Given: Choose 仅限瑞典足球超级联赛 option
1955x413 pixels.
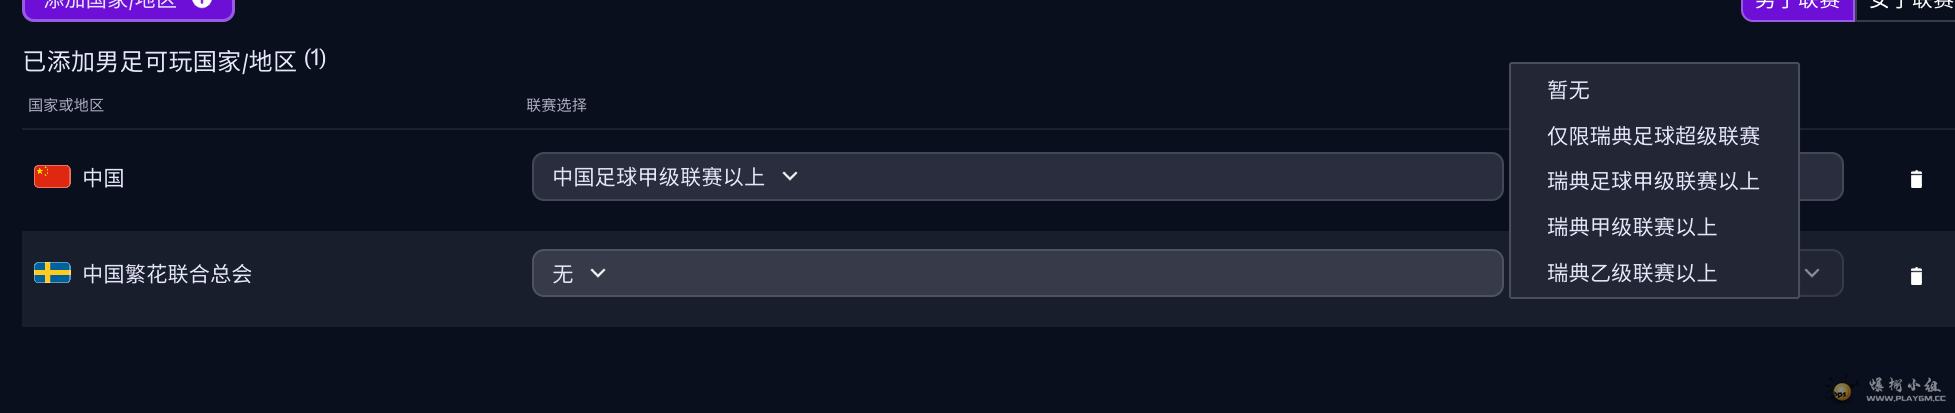Looking at the screenshot, I should [1653, 136].
